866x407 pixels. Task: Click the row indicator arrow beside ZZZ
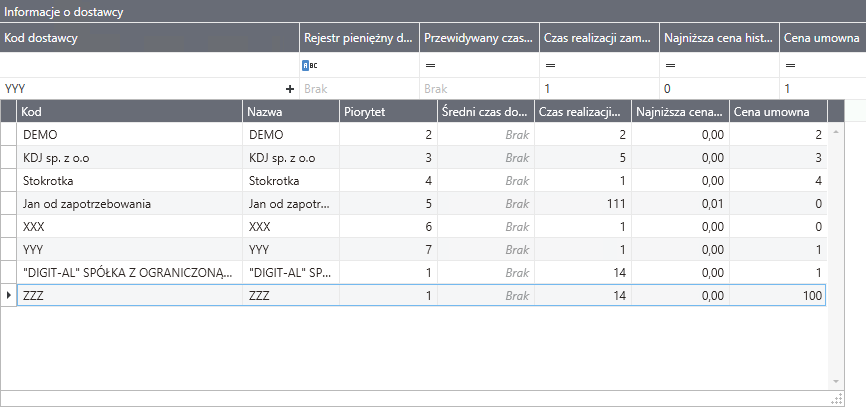[x=9, y=296]
